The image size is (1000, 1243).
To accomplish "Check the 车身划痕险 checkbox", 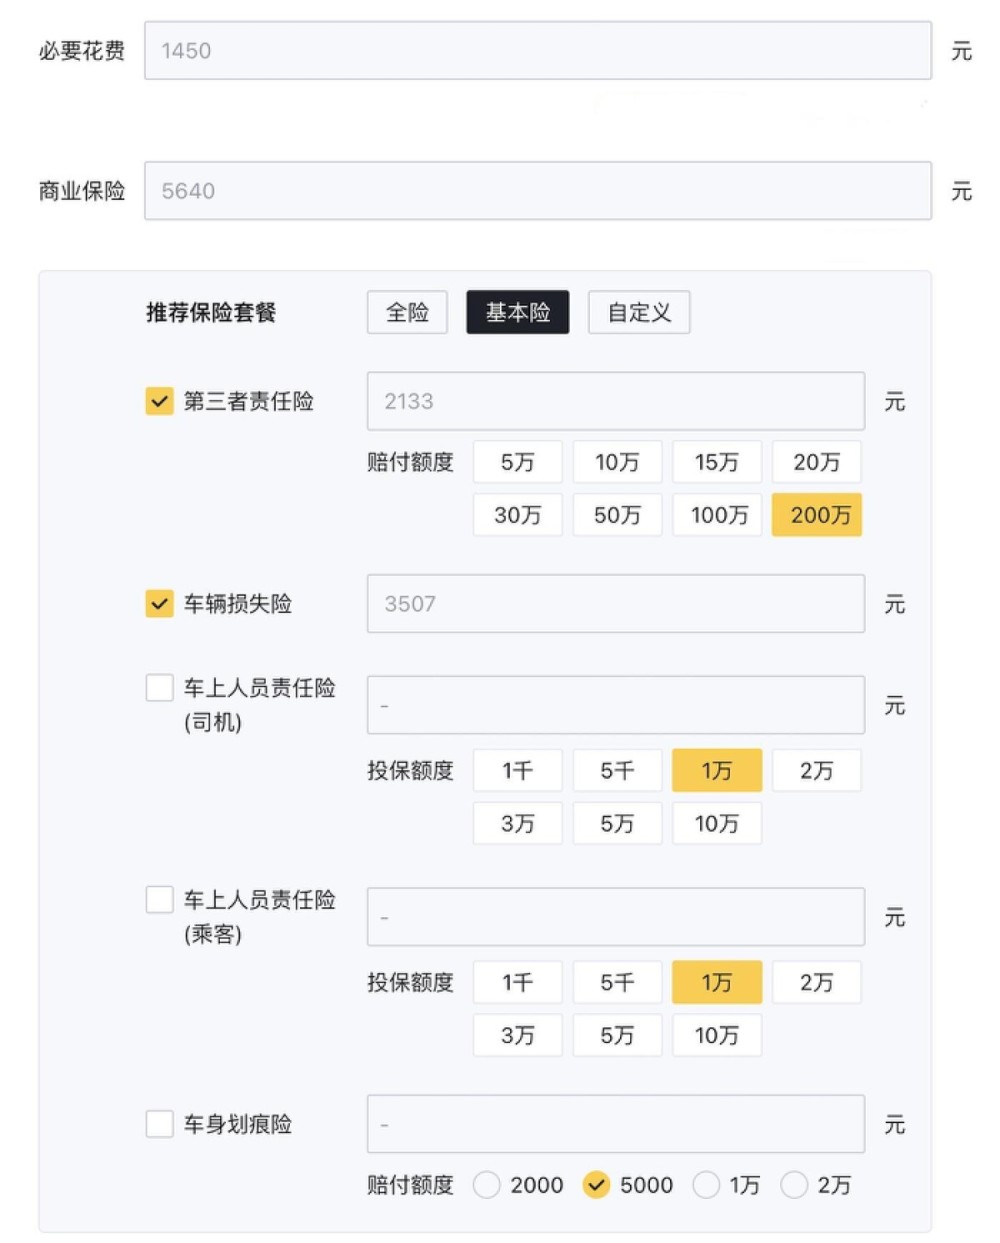I will 160,1124.
